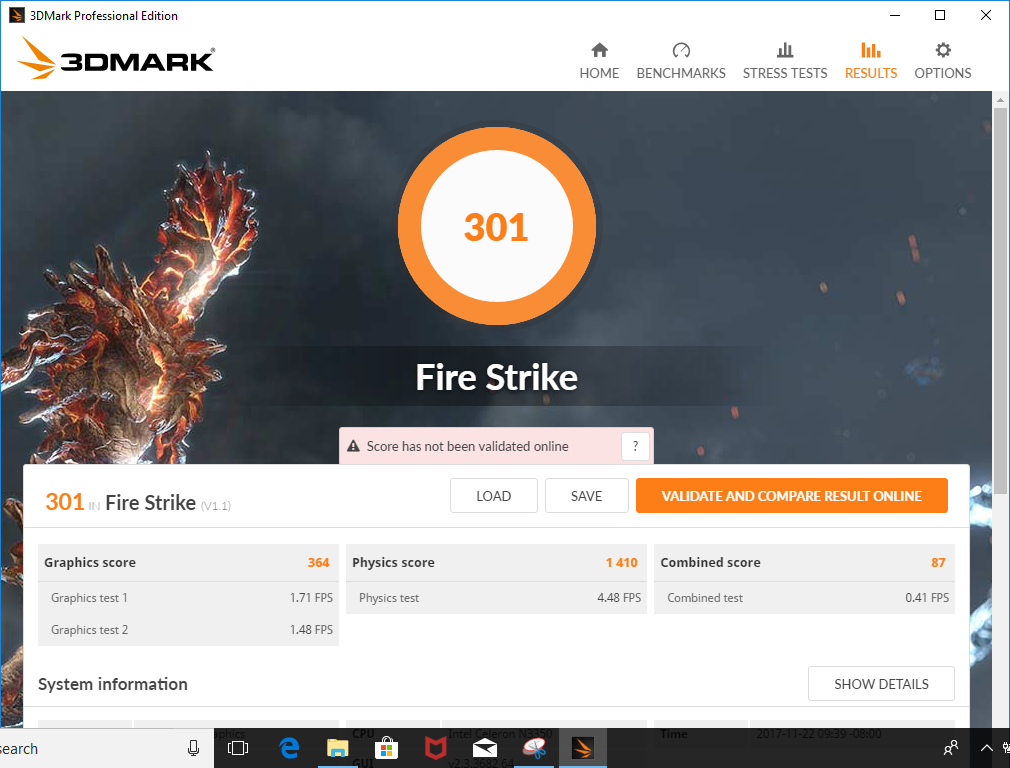
Task: Click the scrollbar up arrow
Action: pos(1000,100)
